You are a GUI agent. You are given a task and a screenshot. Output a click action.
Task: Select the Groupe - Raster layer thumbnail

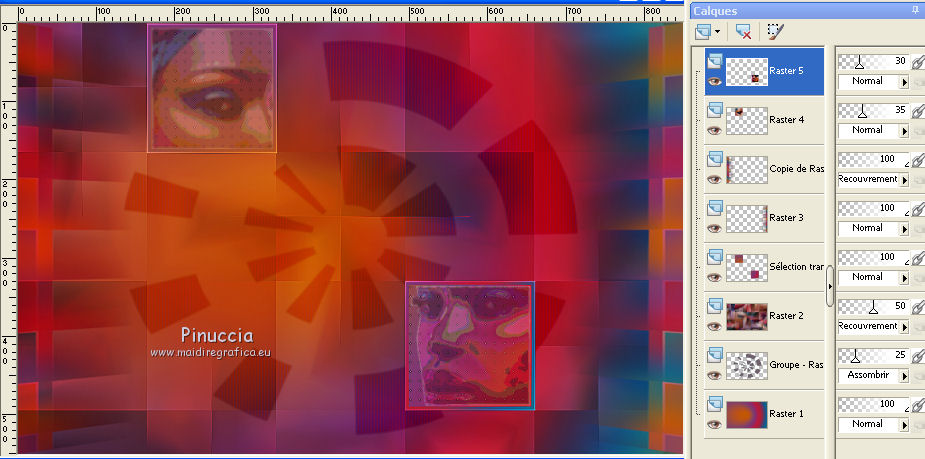pos(747,365)
